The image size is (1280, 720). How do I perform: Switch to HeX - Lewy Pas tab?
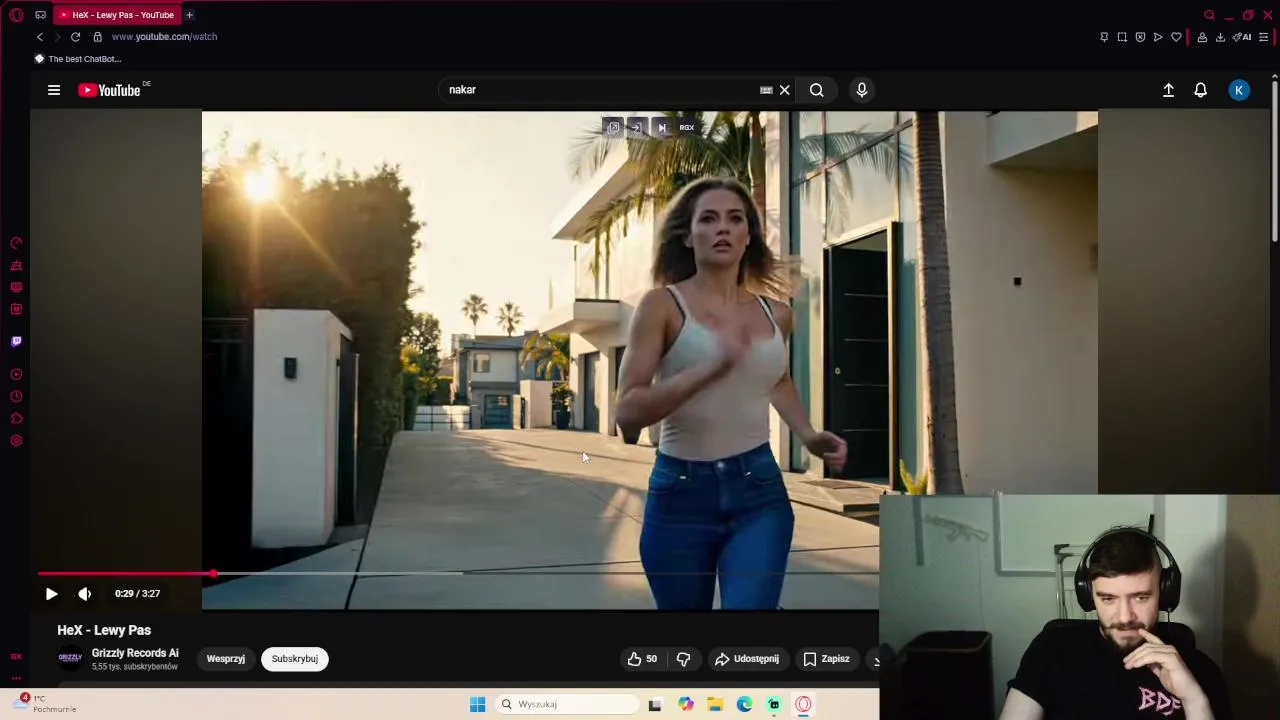coord(115,15)
